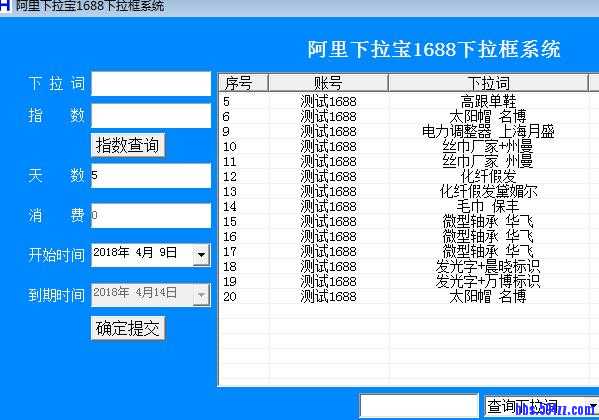Click sequence number 18 in the table
The image size is (599, 420).
click(x=230, y=267)
